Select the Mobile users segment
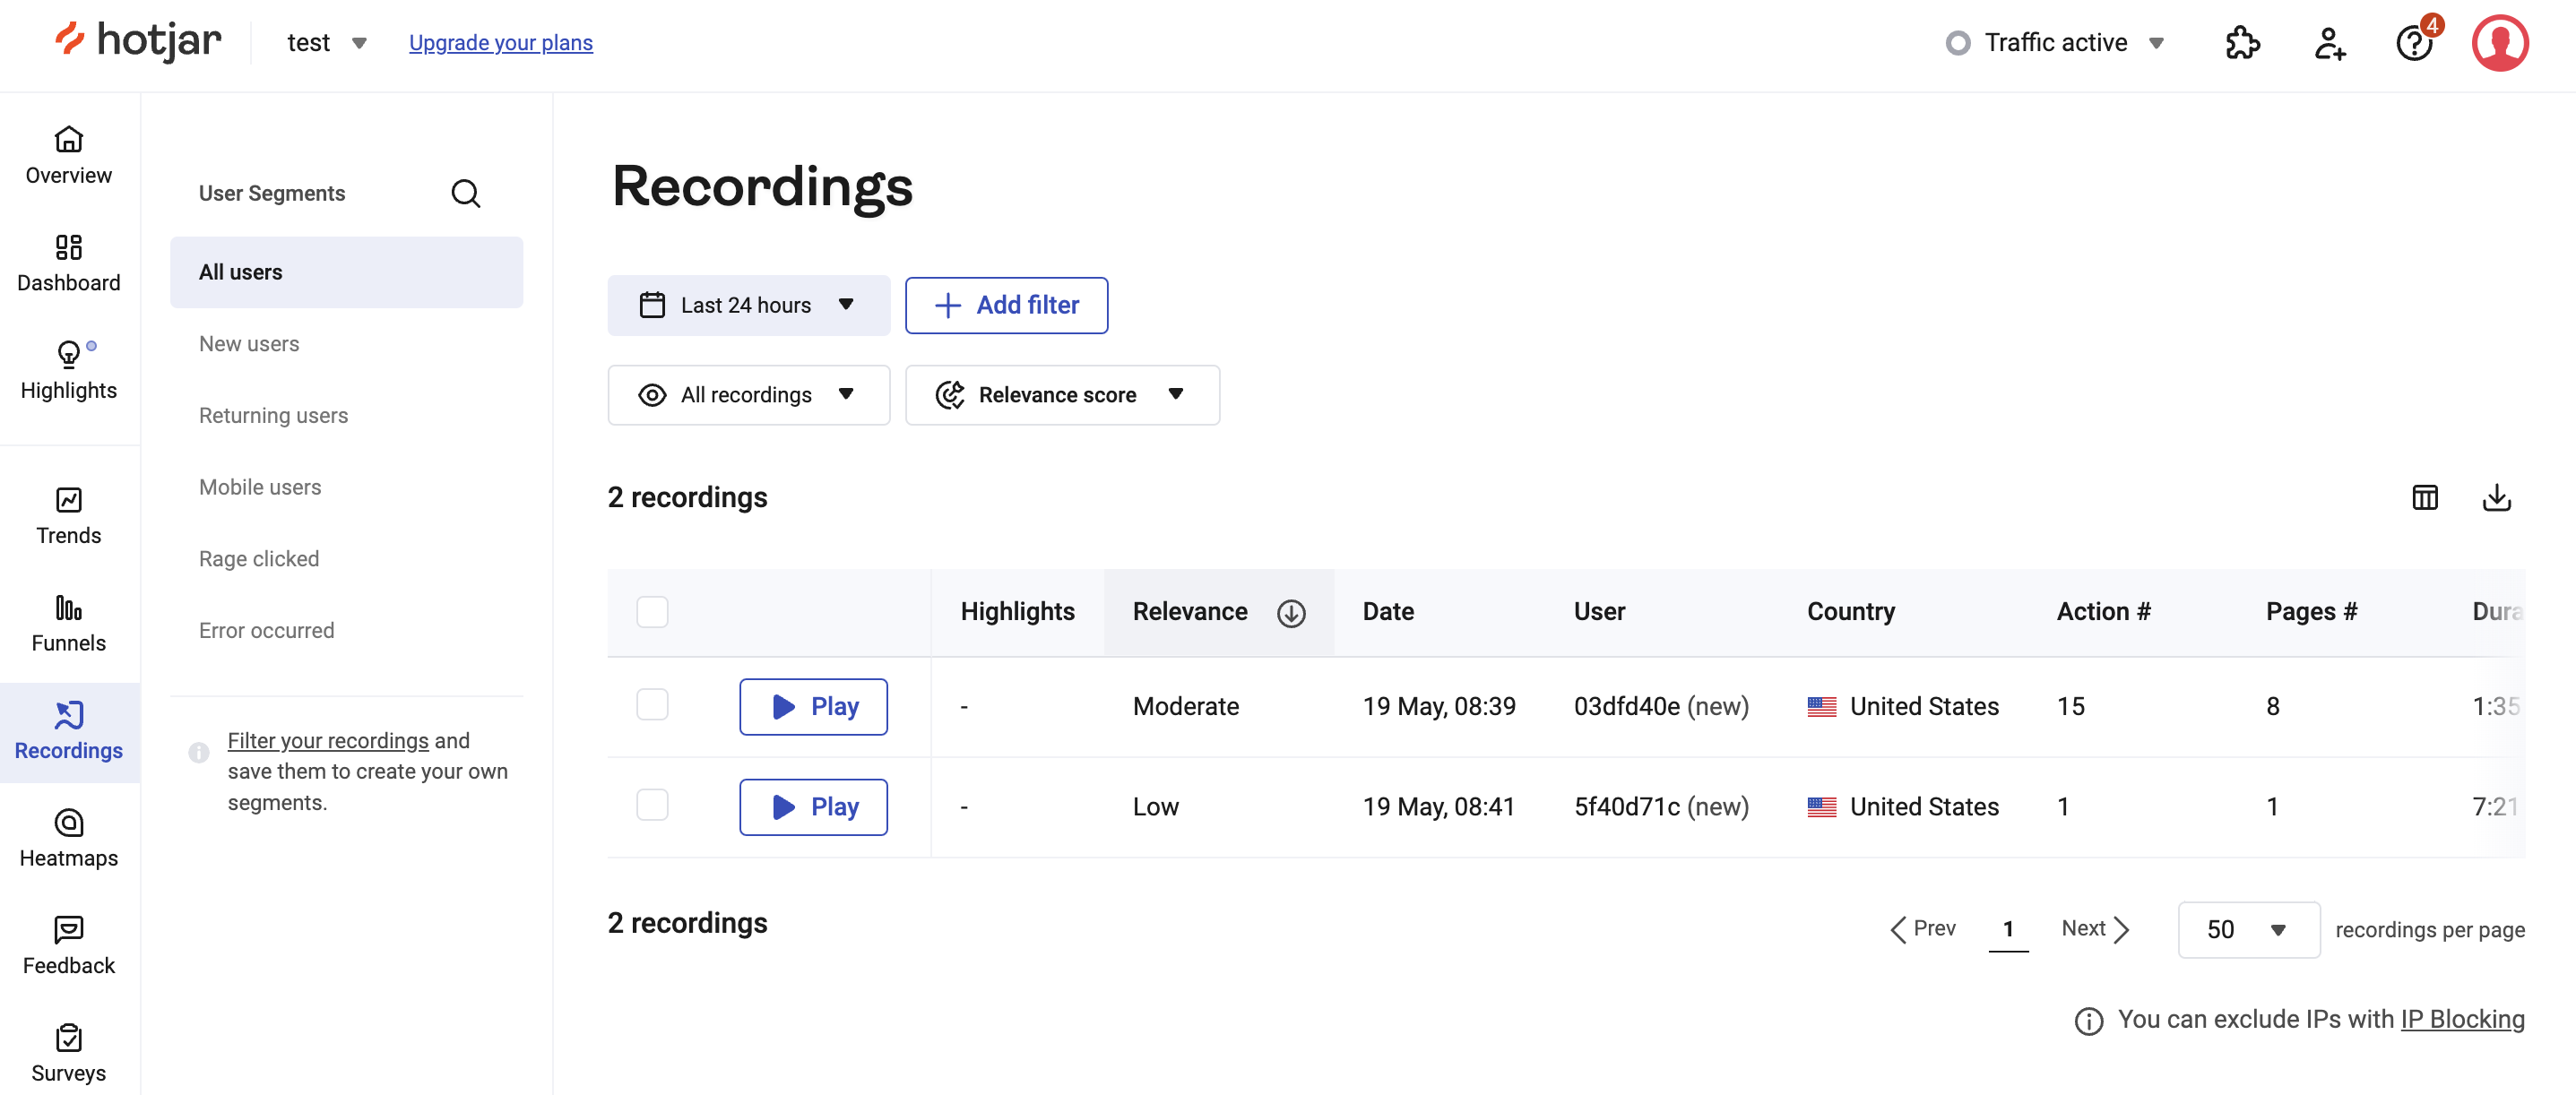The image size is (2576, 1095). coord(260,487)
